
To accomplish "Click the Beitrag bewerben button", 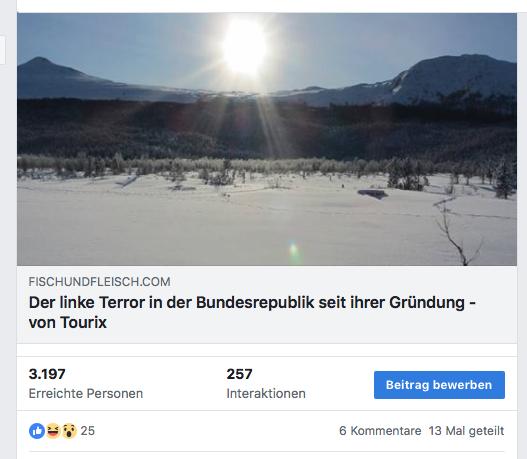I will pos(439,385).
